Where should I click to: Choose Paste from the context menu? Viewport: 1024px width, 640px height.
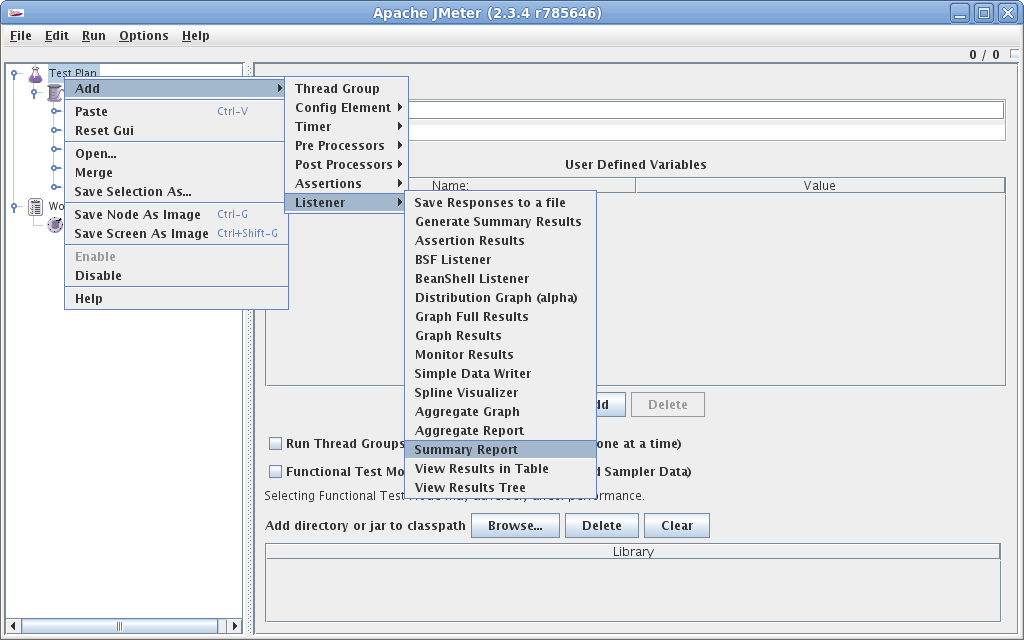176,112
